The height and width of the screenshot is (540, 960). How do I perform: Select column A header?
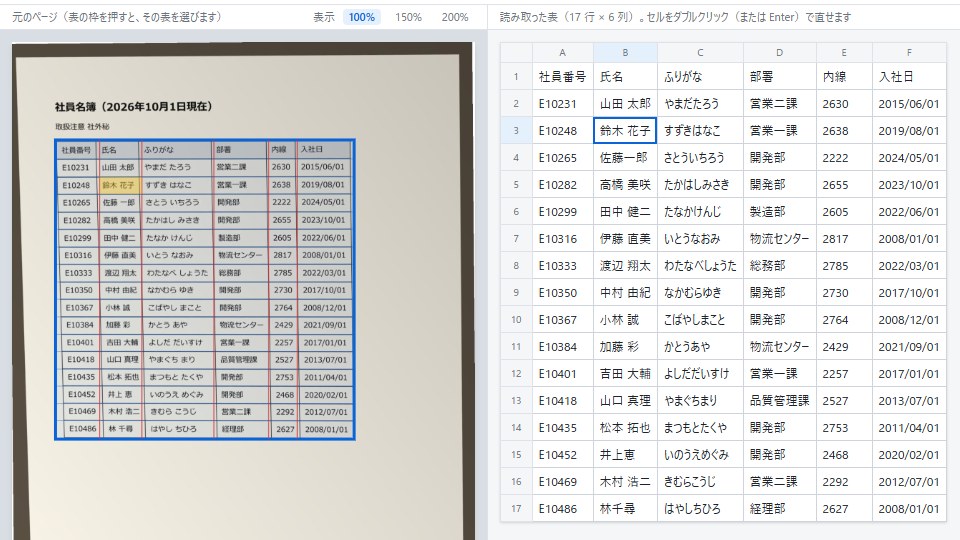coord(563,53)
